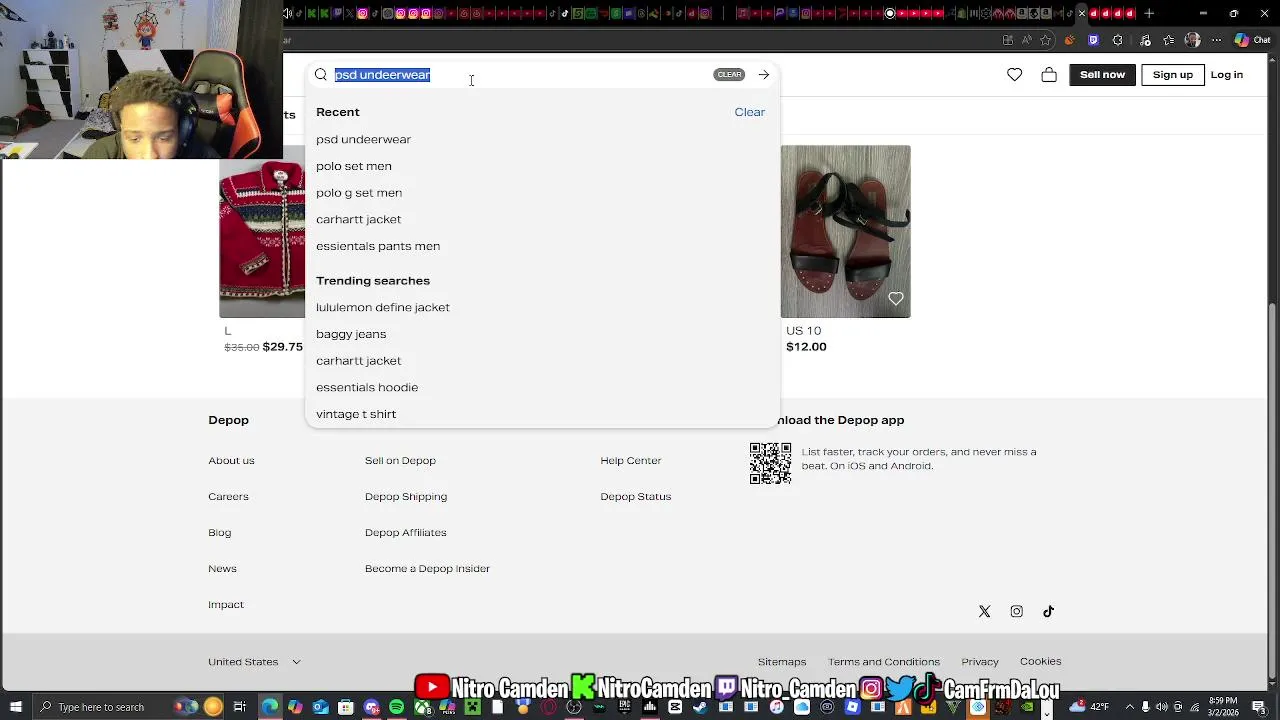Clear the search field with CLEAR button
This screenshot has height=720, width=1280.
[729, 75]
